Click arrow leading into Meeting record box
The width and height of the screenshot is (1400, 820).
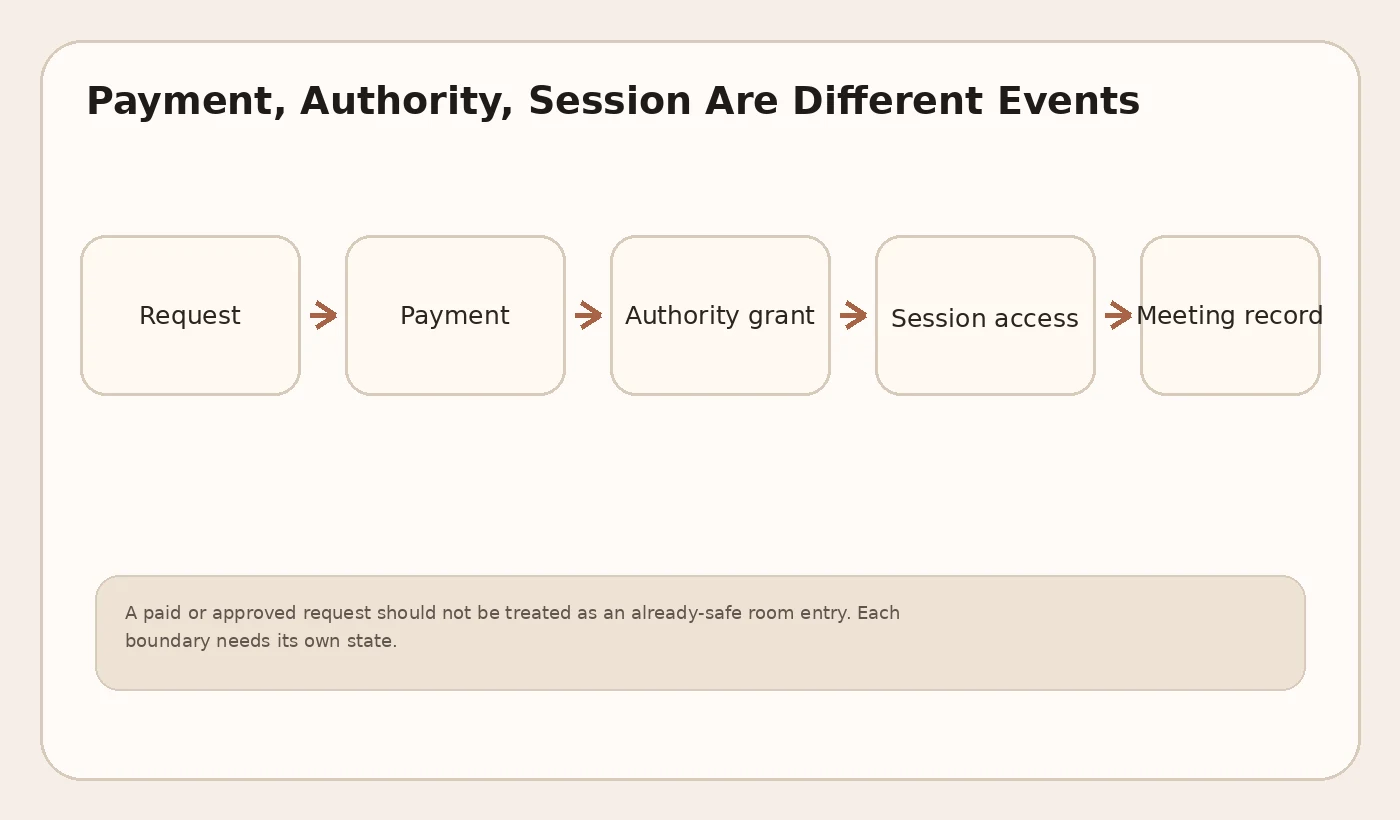[x=1118, y=315]
